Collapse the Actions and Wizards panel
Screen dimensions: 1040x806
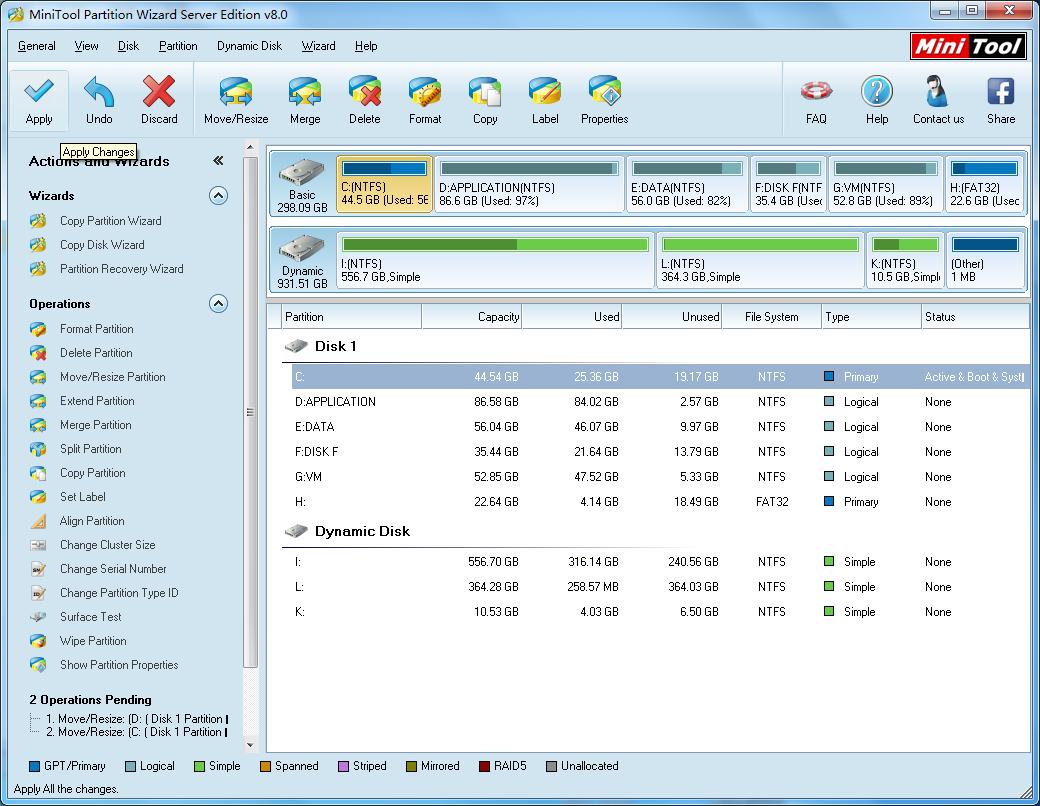[x=218, y=161]
